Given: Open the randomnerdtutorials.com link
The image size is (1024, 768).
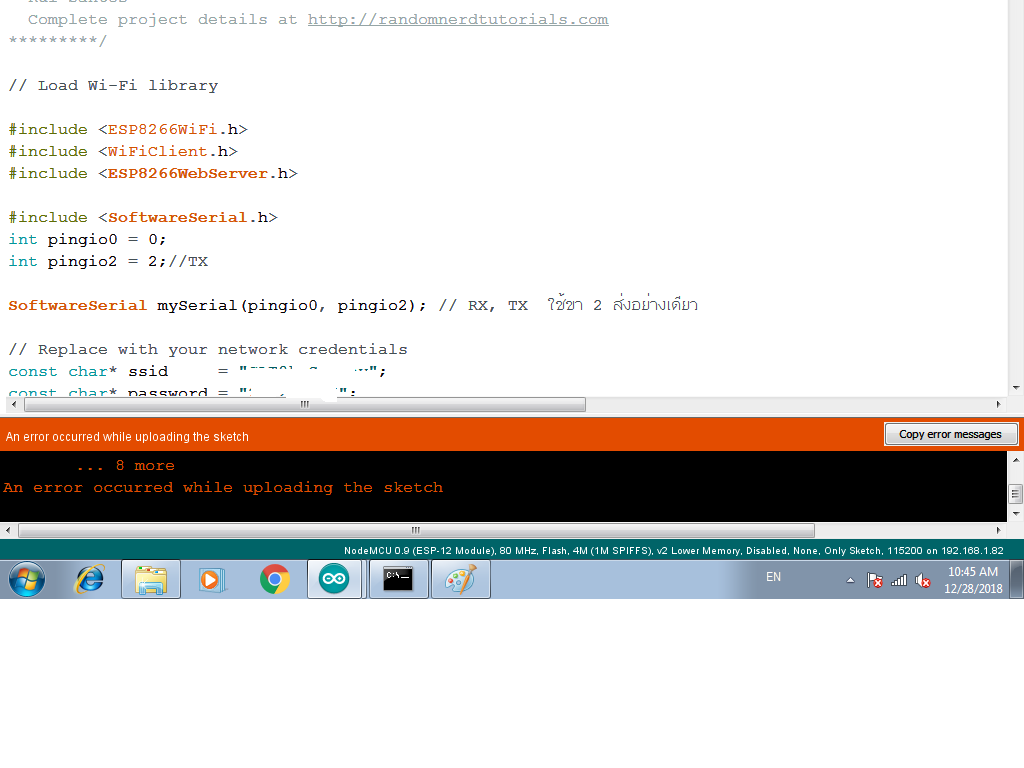Looking at the screenshot, I should click(x=457, y=19).
